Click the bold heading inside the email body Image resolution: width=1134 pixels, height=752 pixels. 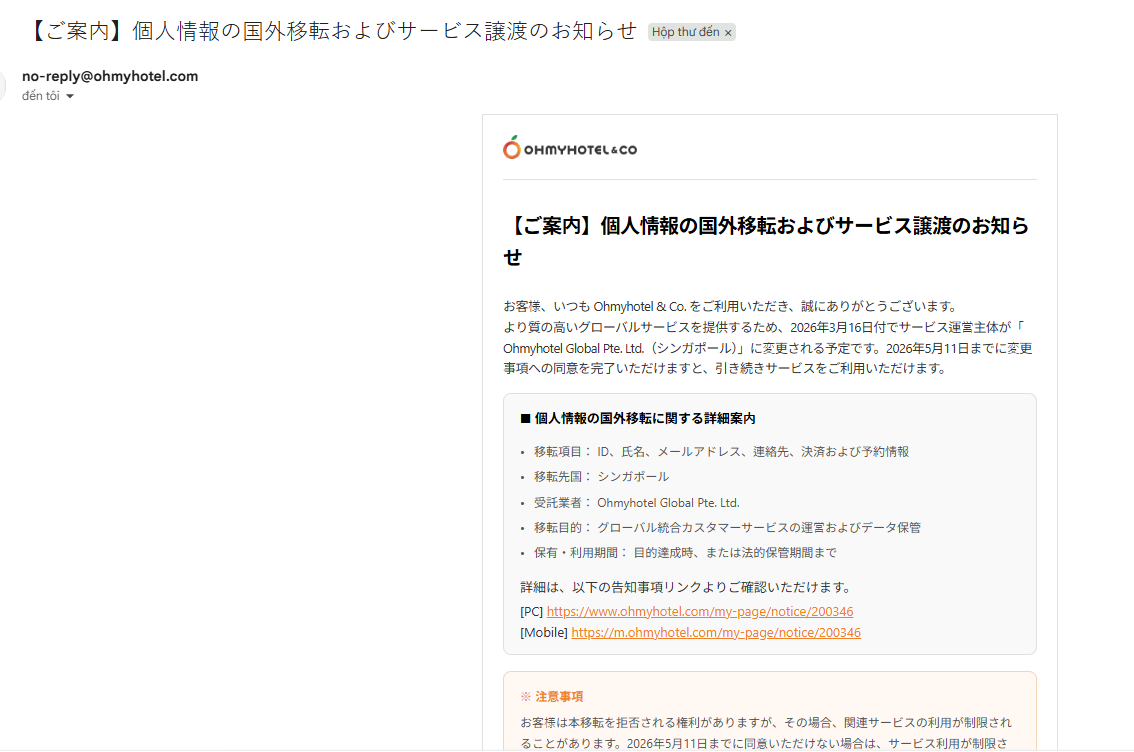pos(767,241)
